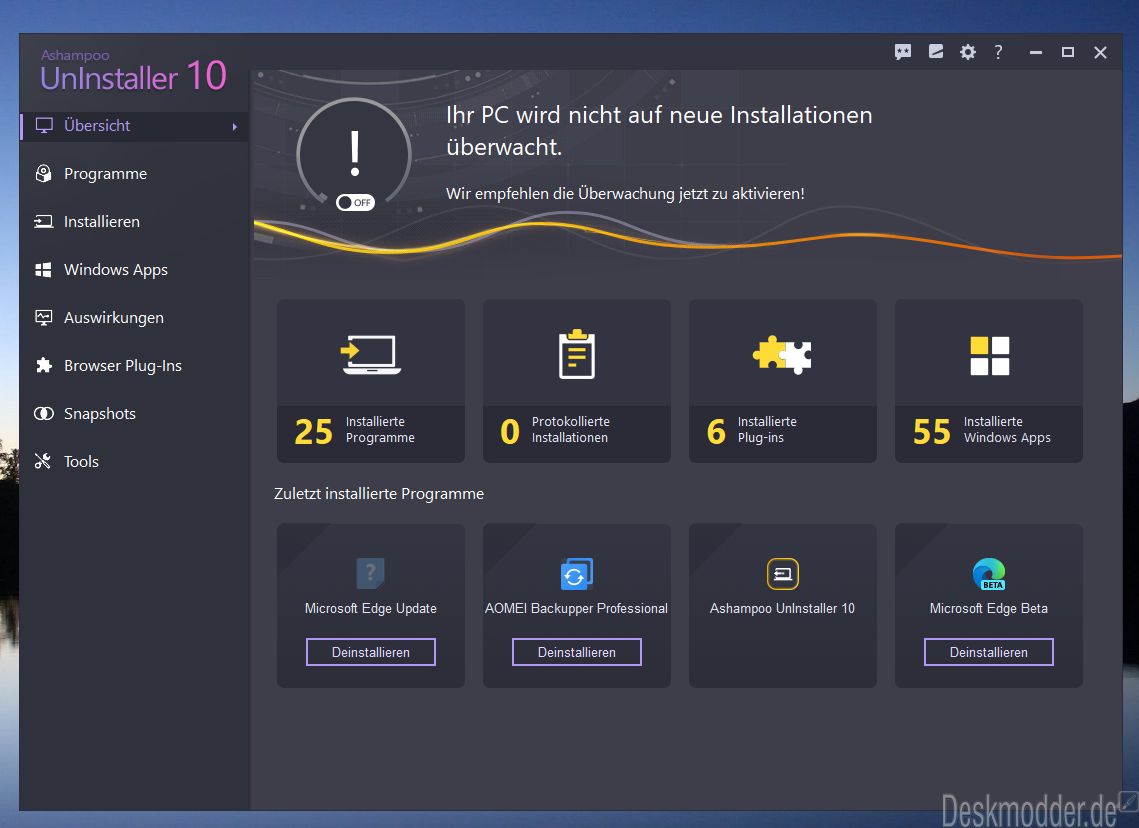The image size is (1139, 828).
Task: Open the 0 Protokollierte Installationen label
Action: coord(555,430)
